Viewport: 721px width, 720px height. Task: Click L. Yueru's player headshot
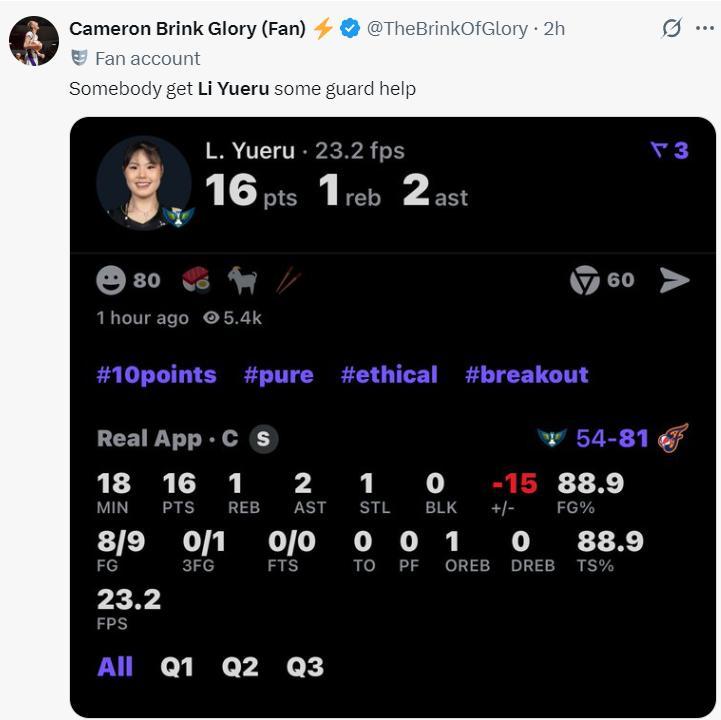pos(144,183)
